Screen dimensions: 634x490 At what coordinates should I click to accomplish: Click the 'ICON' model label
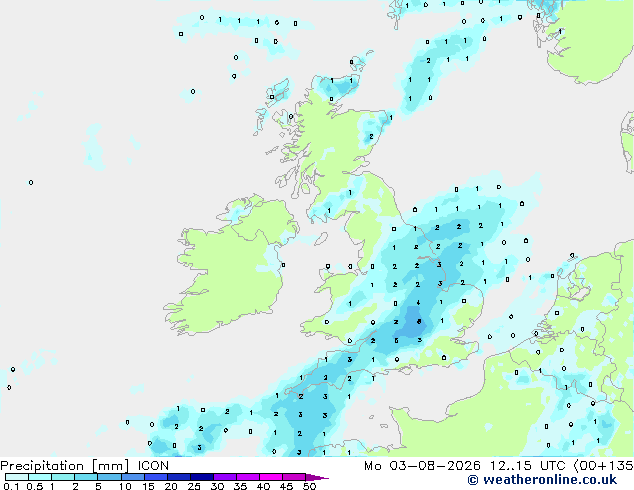pos(153,466)
